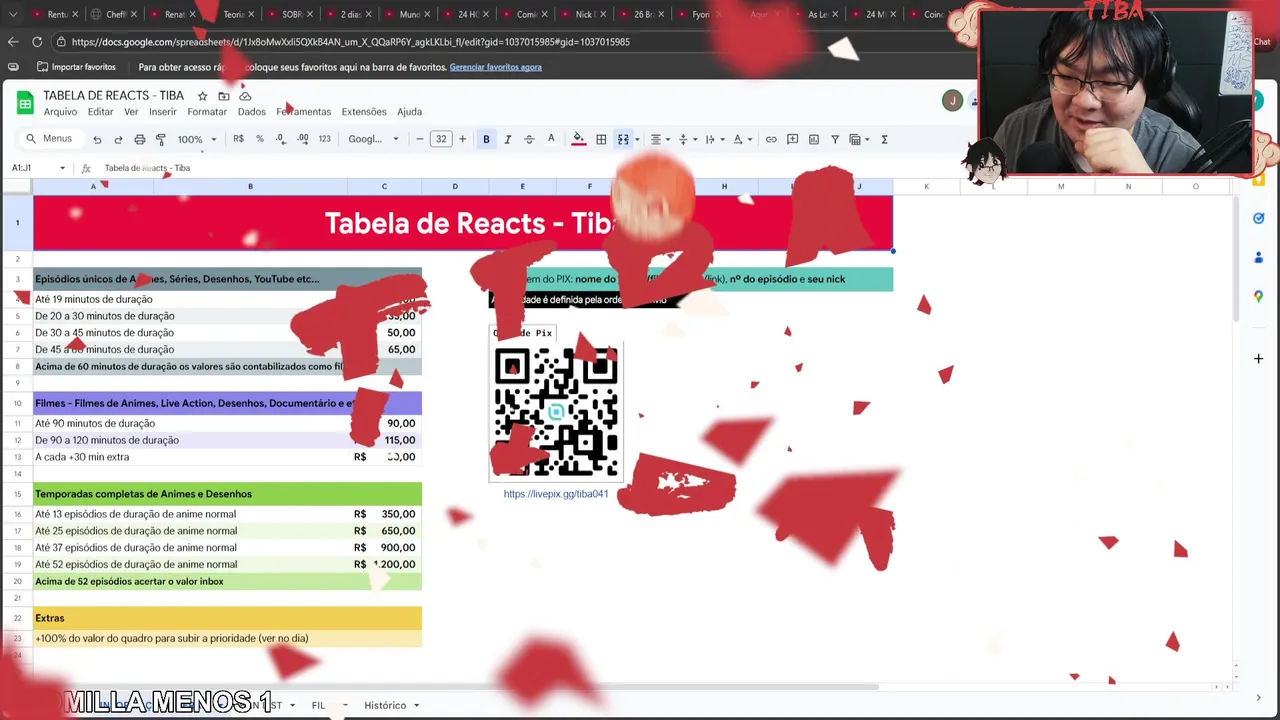The image size is (1280, 720).
Task: Click insert chart icon
Action: tap(813, 140)
